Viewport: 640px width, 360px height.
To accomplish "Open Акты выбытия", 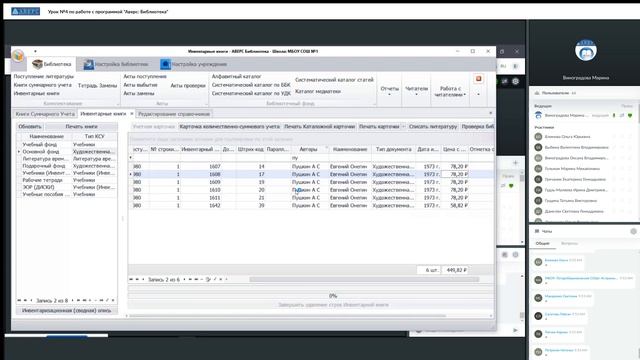I will [140, 85].
